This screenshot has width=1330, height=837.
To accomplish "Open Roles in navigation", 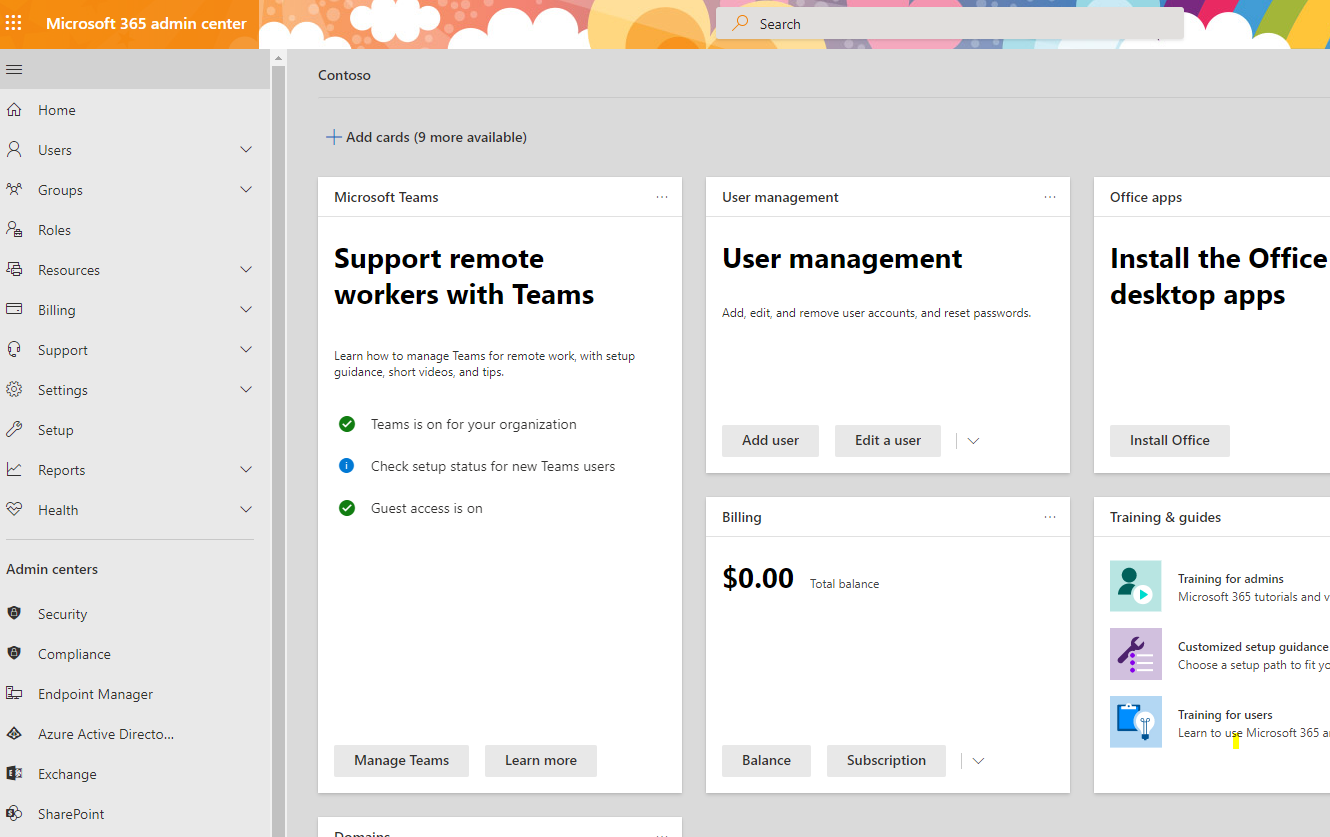I will 54,230.
